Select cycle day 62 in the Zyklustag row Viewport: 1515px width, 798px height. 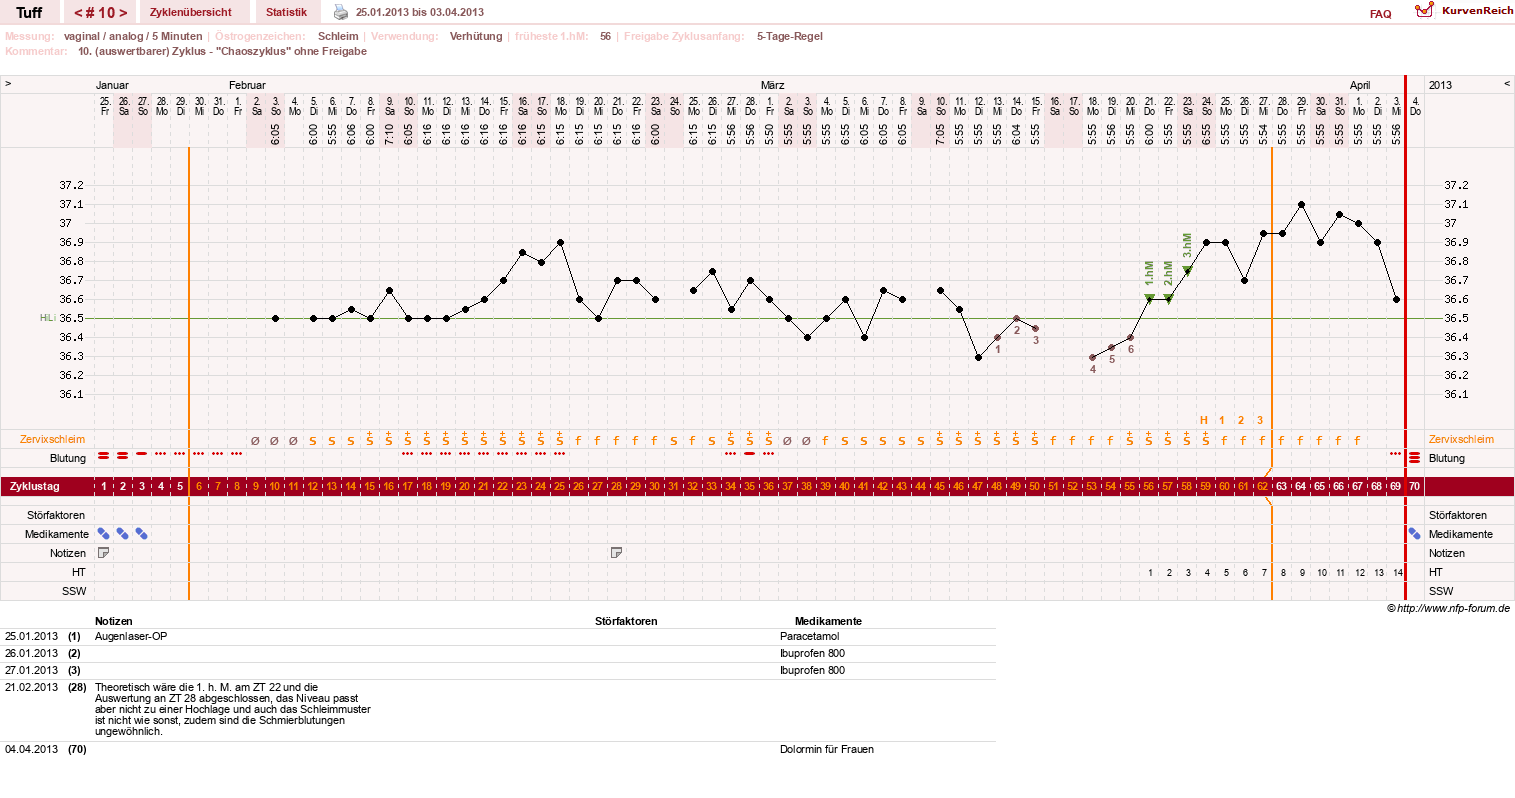(1262, 486)
